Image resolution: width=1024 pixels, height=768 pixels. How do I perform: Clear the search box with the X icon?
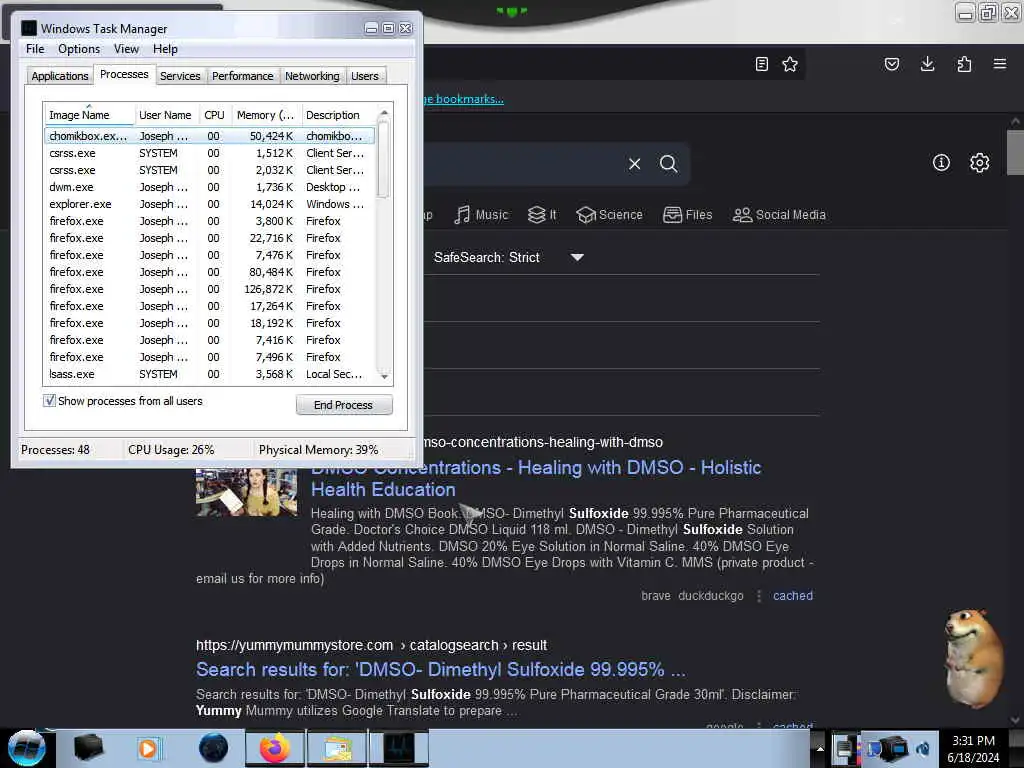tap(634, 164)
